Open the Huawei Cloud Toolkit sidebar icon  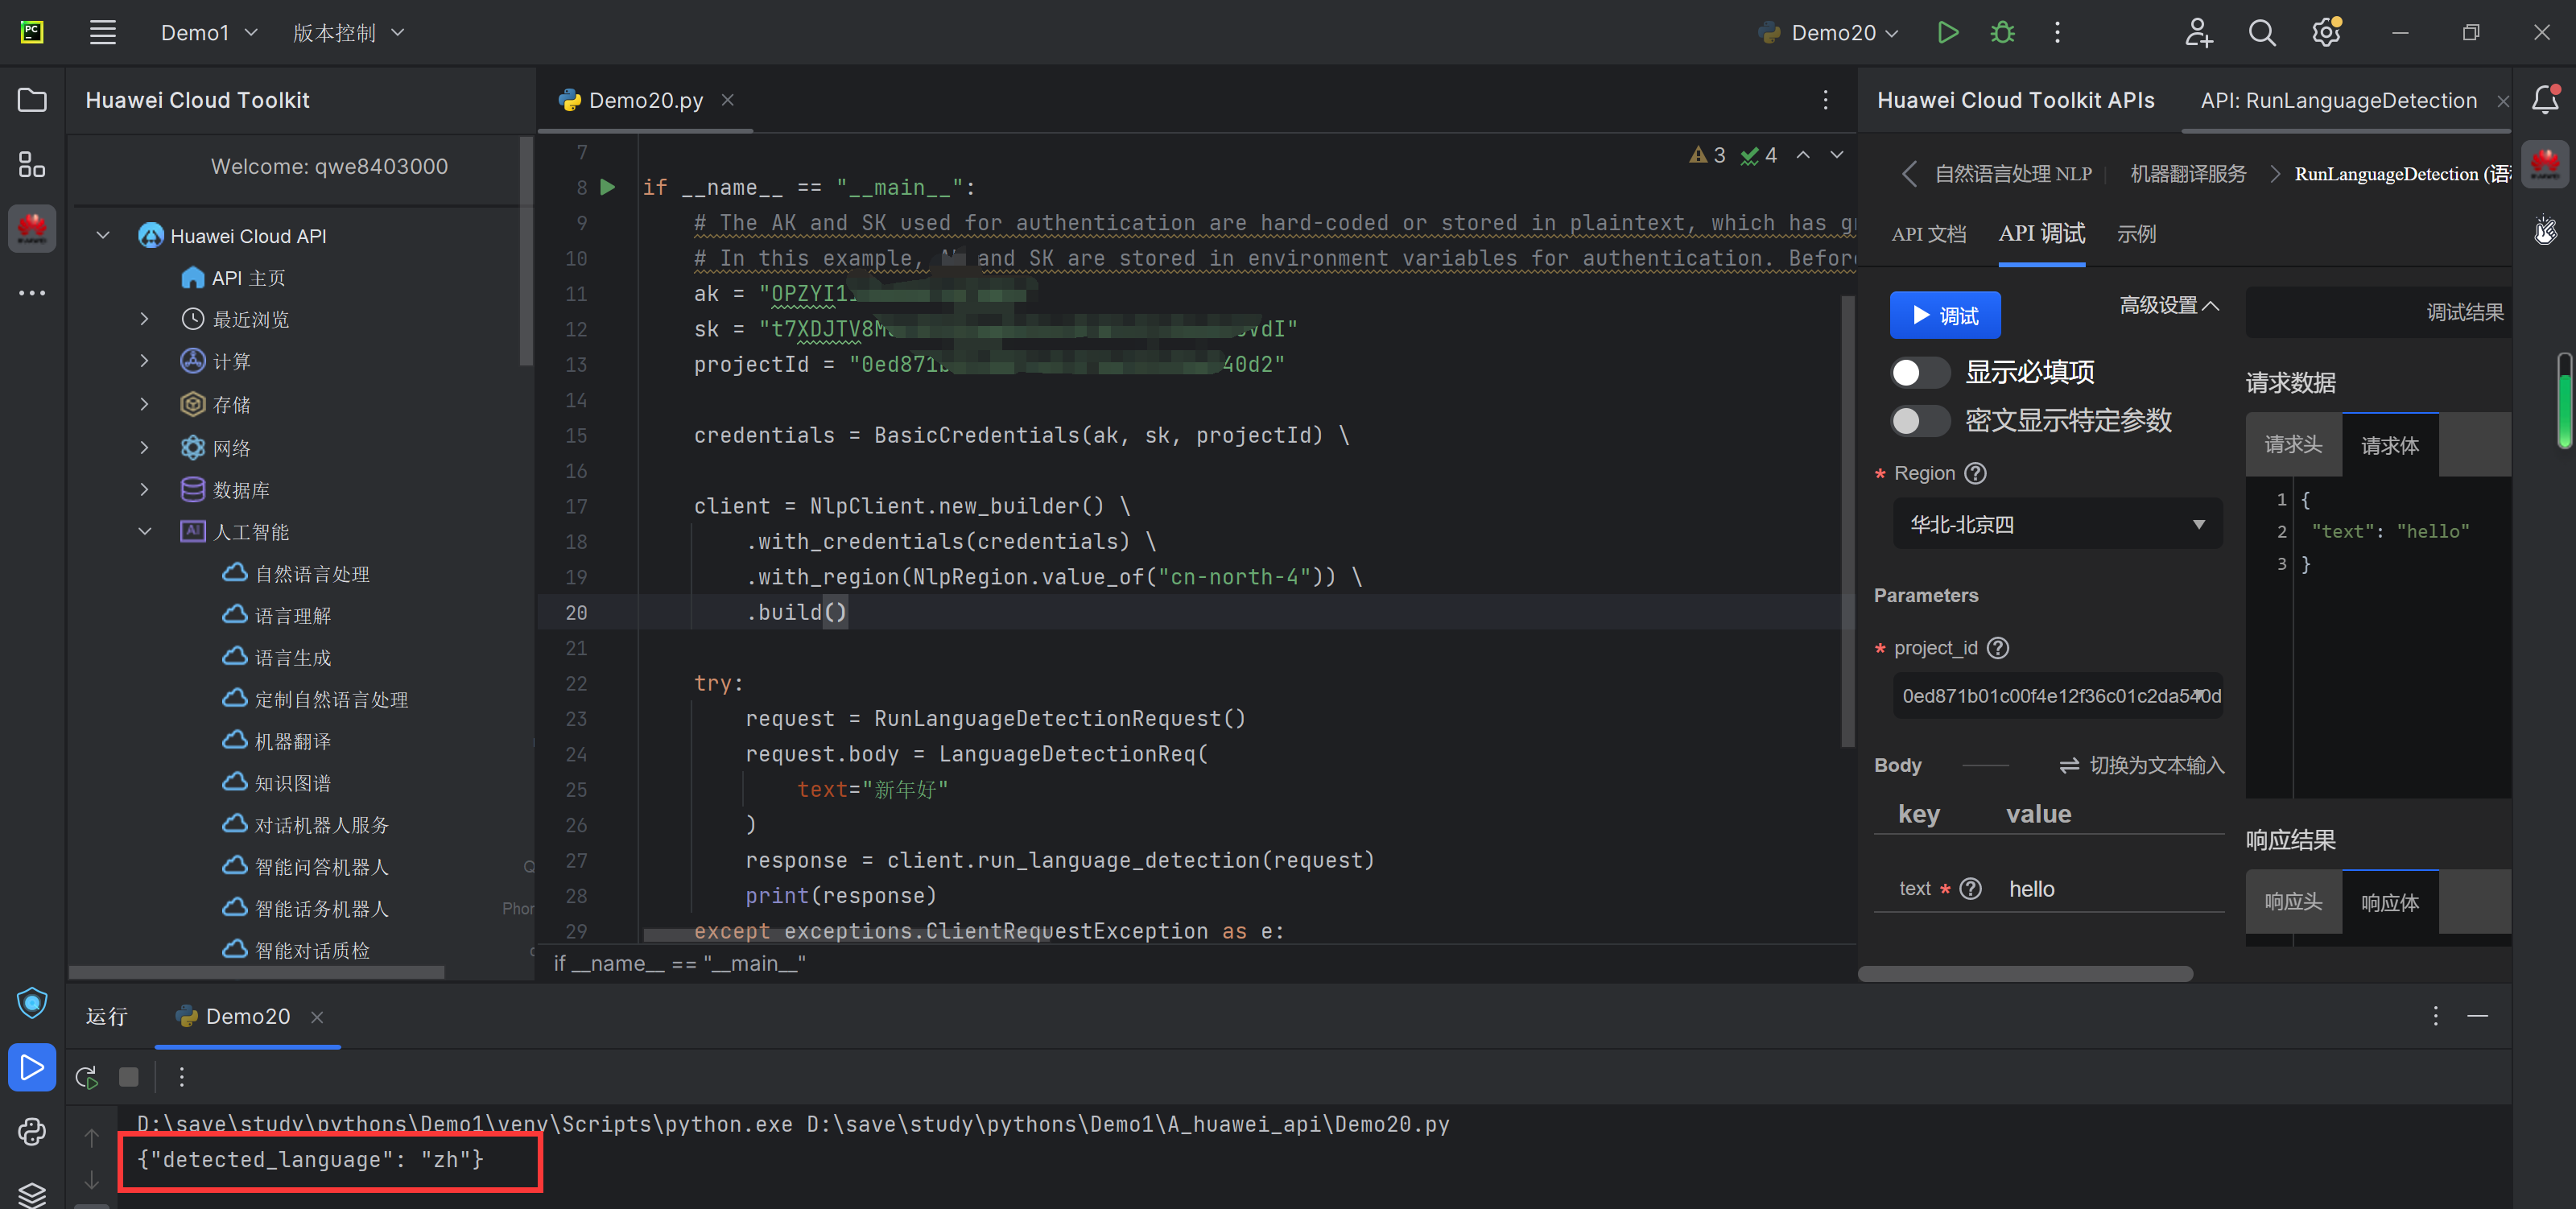pos(32,229)
